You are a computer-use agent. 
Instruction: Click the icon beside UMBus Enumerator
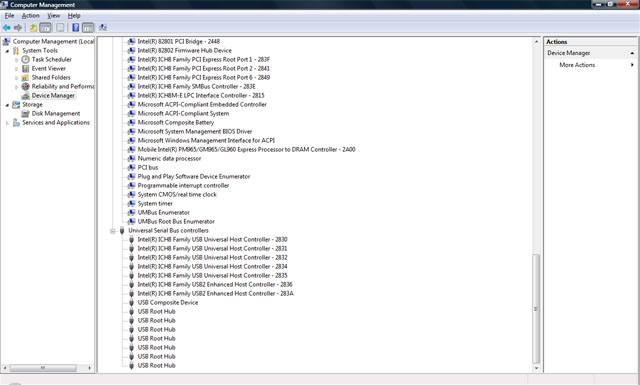click(x=131, y=212)
